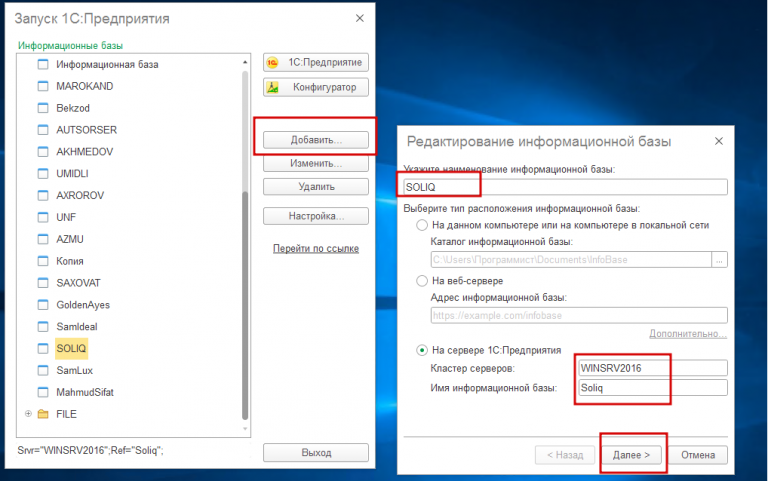Select На сервере 1С:Предприятия radio button
The height and width of the screenshot is (481, 768).
point(422,350)
